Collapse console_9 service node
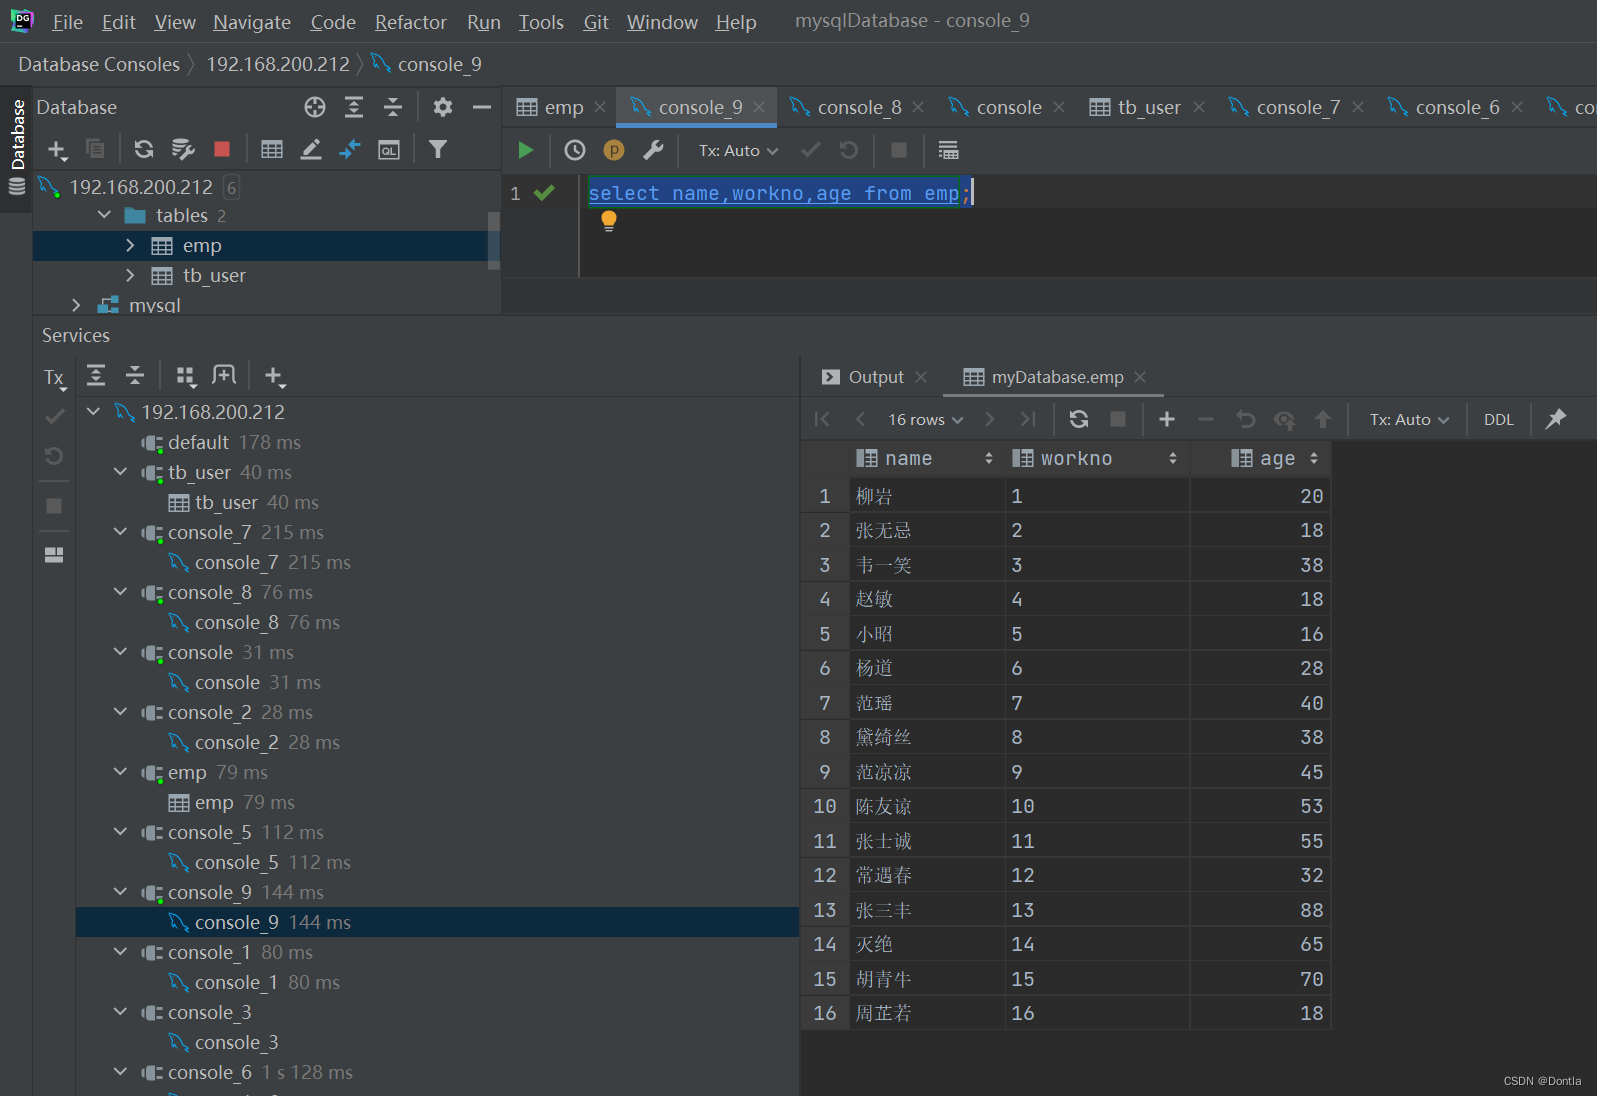The width and height of the screenshot is (1597, 1096). 120,892
